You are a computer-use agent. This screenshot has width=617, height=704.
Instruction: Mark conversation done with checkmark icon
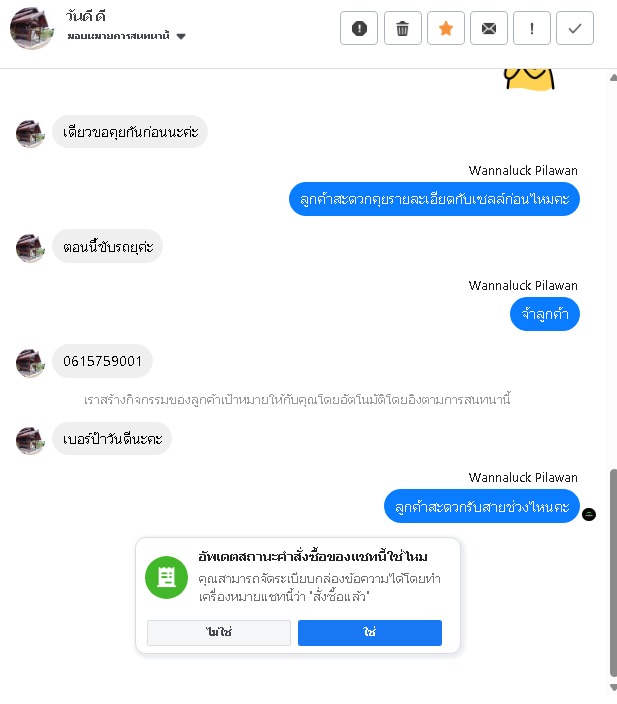(x=575, y=28)
